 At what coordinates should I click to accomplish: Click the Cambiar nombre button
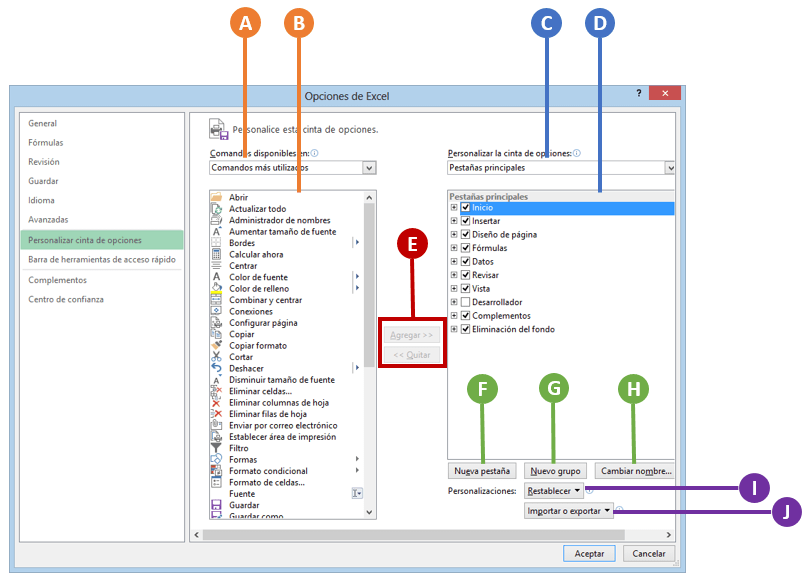[635, 471]
